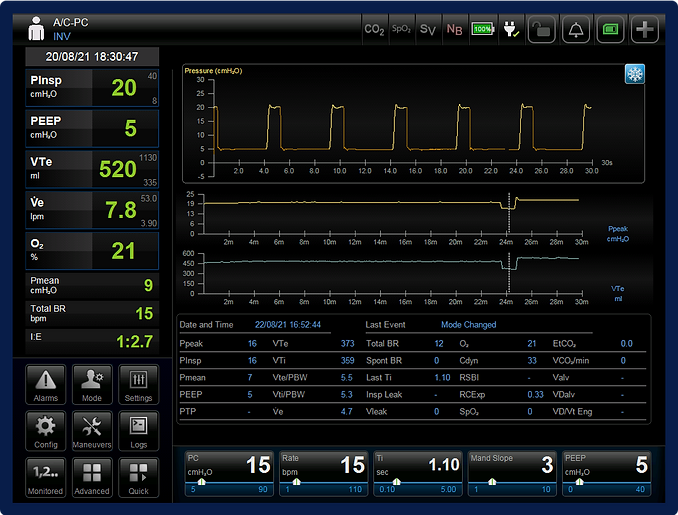Switch to Advanced layout view

(92, 478)
